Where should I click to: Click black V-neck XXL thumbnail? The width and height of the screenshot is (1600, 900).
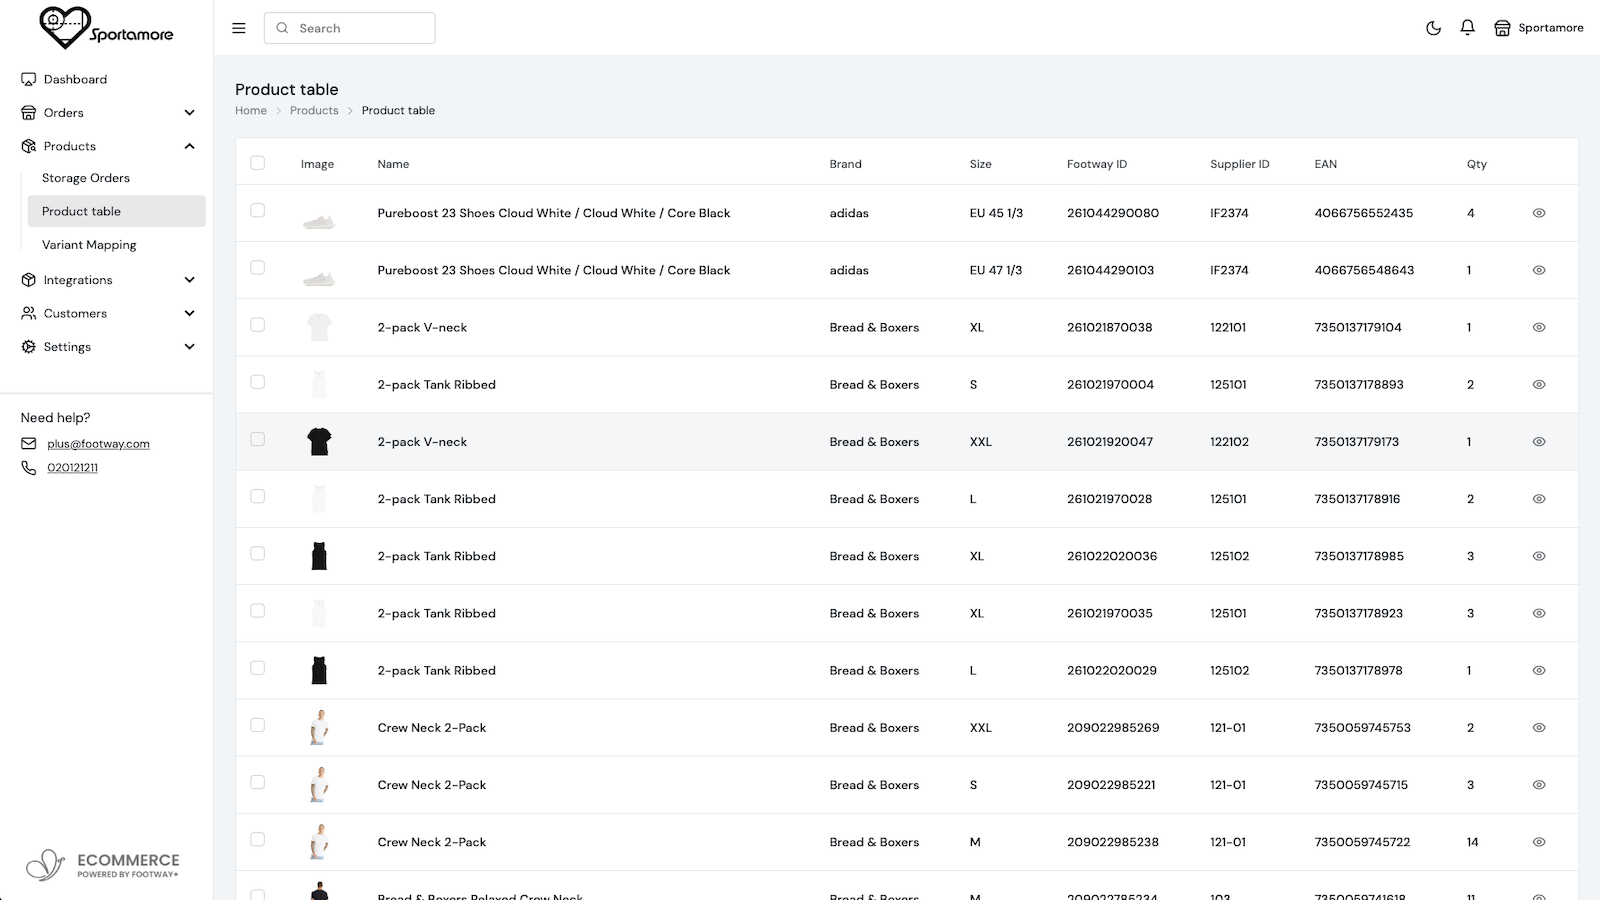[x=319, y=441]
